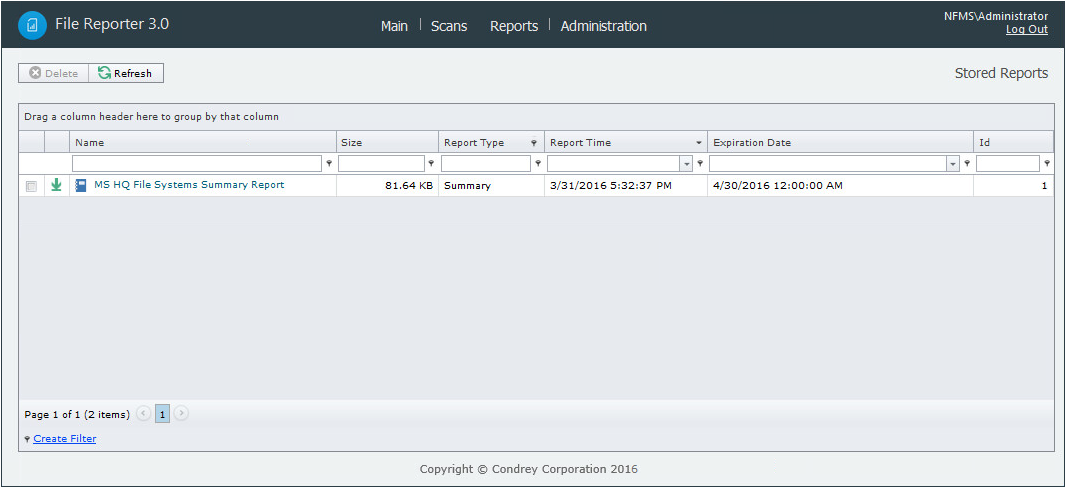1067x488 pixels.
Task: Click the Stored Reports heading
Action: (x=1001, y=73)
